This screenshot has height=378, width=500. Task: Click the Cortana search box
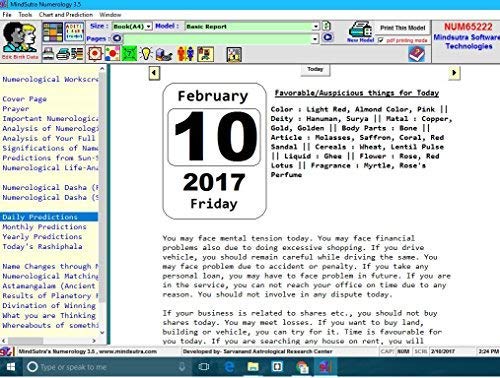(107, 367)
